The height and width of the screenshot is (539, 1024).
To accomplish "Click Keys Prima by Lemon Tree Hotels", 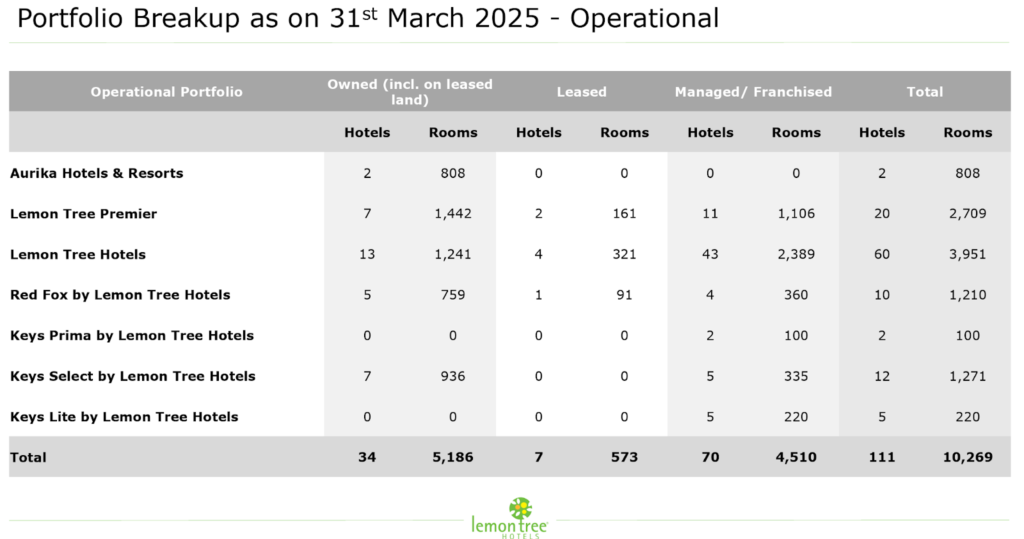I will tap(132, 336).
